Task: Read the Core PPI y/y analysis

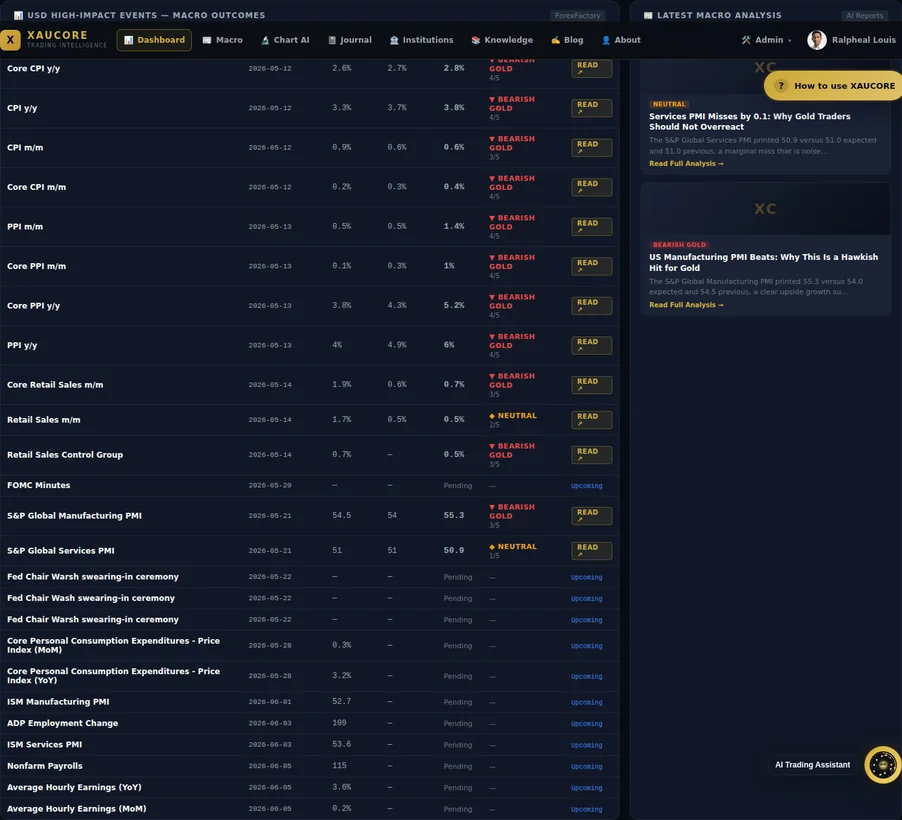Action: [591, 306]
